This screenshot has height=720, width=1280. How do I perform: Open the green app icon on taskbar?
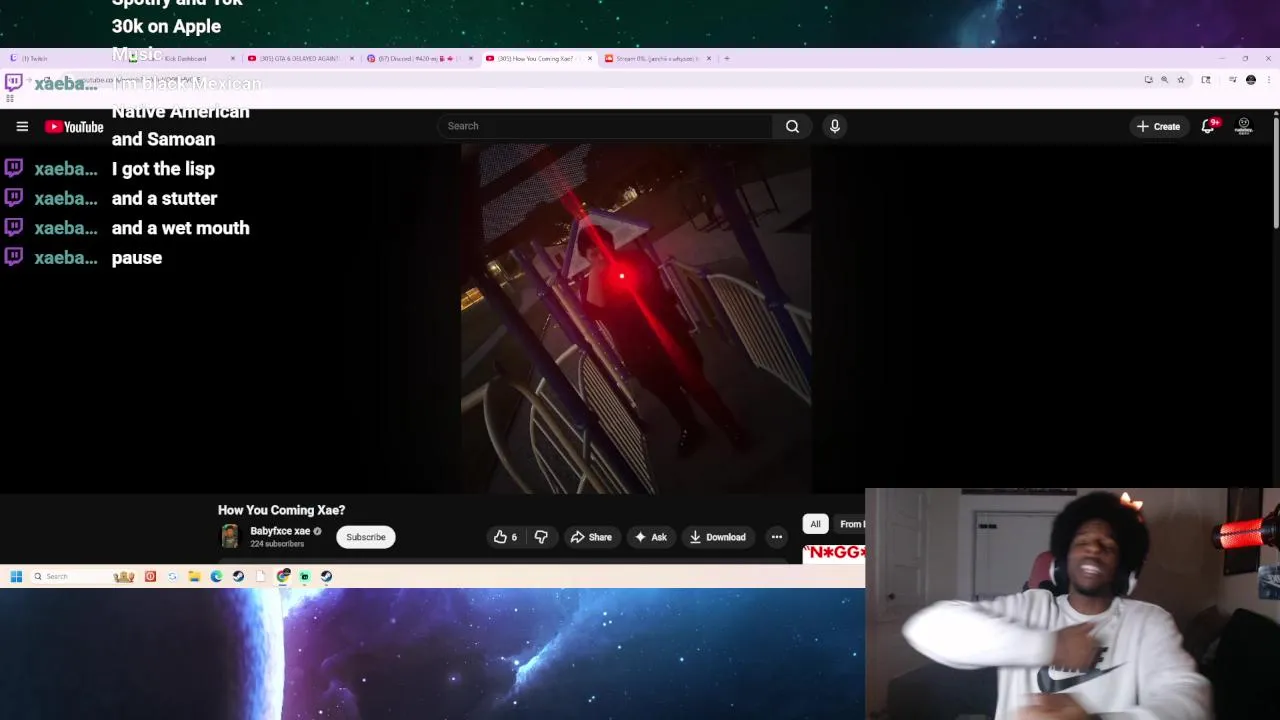(305, 576)
